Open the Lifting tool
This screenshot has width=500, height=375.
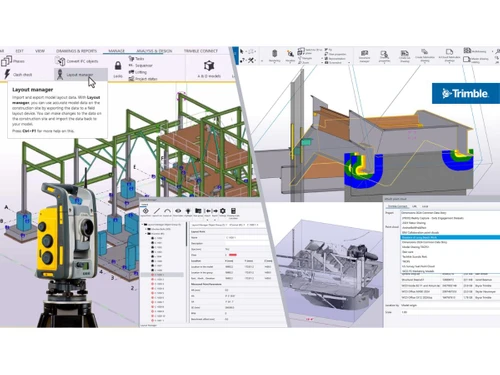tap(137, 72)
